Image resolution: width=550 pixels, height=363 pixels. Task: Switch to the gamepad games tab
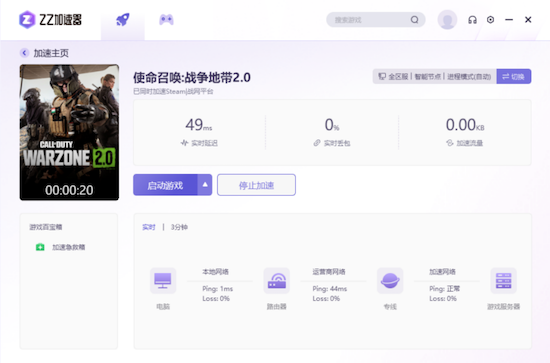click(166, 20)
